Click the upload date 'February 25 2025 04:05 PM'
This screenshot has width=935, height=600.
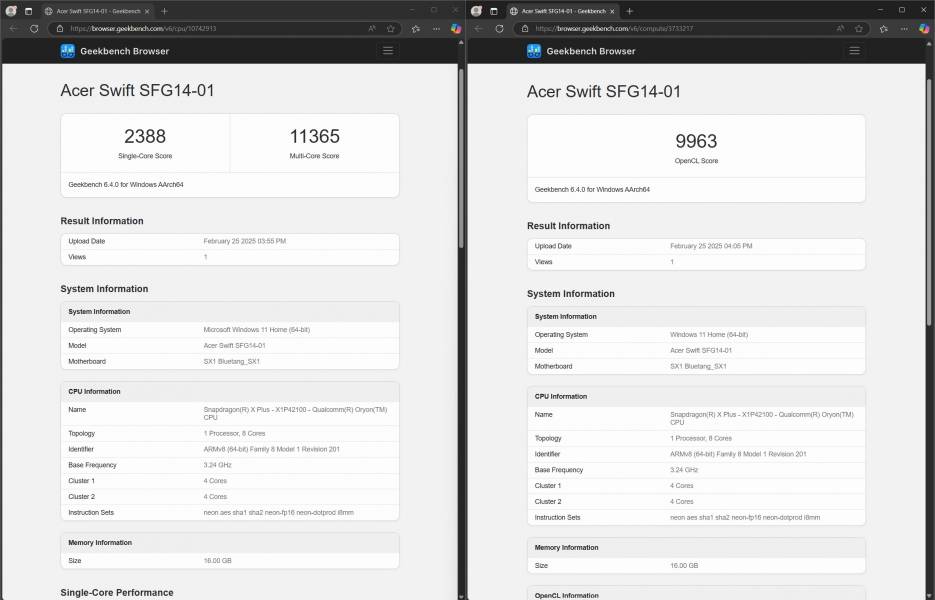[711, 246]
